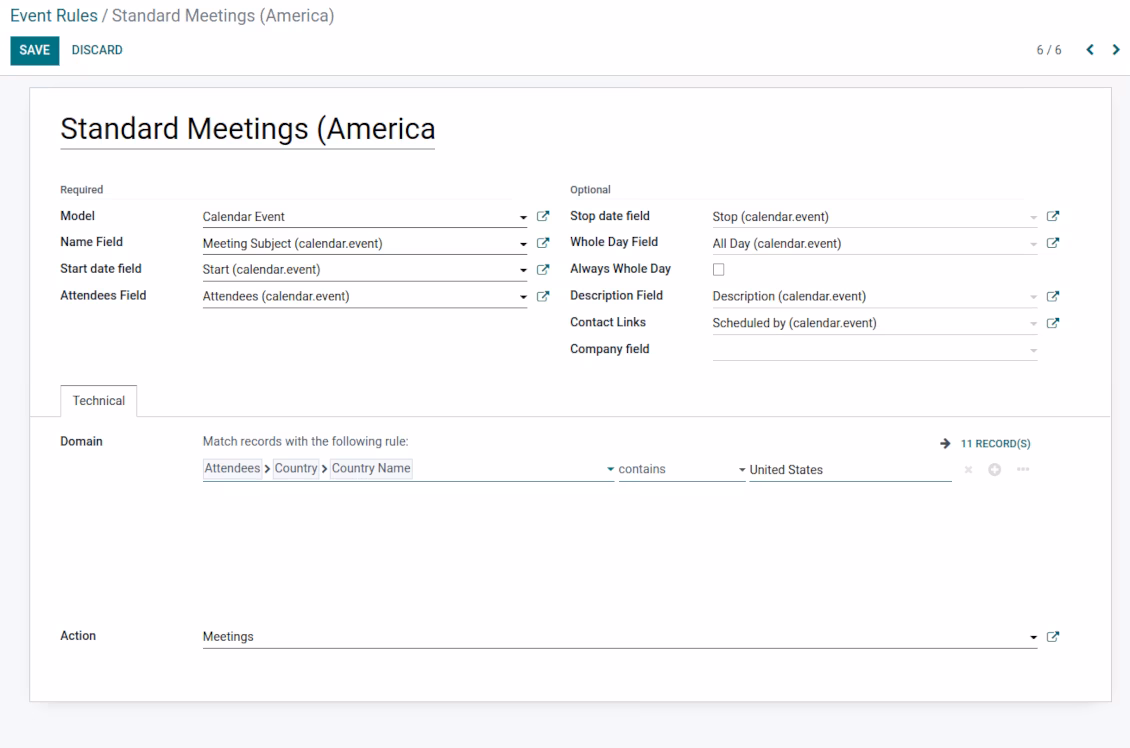Open external link for Description Field
The image size is (1130, 748).
[x=1052, y=296]
